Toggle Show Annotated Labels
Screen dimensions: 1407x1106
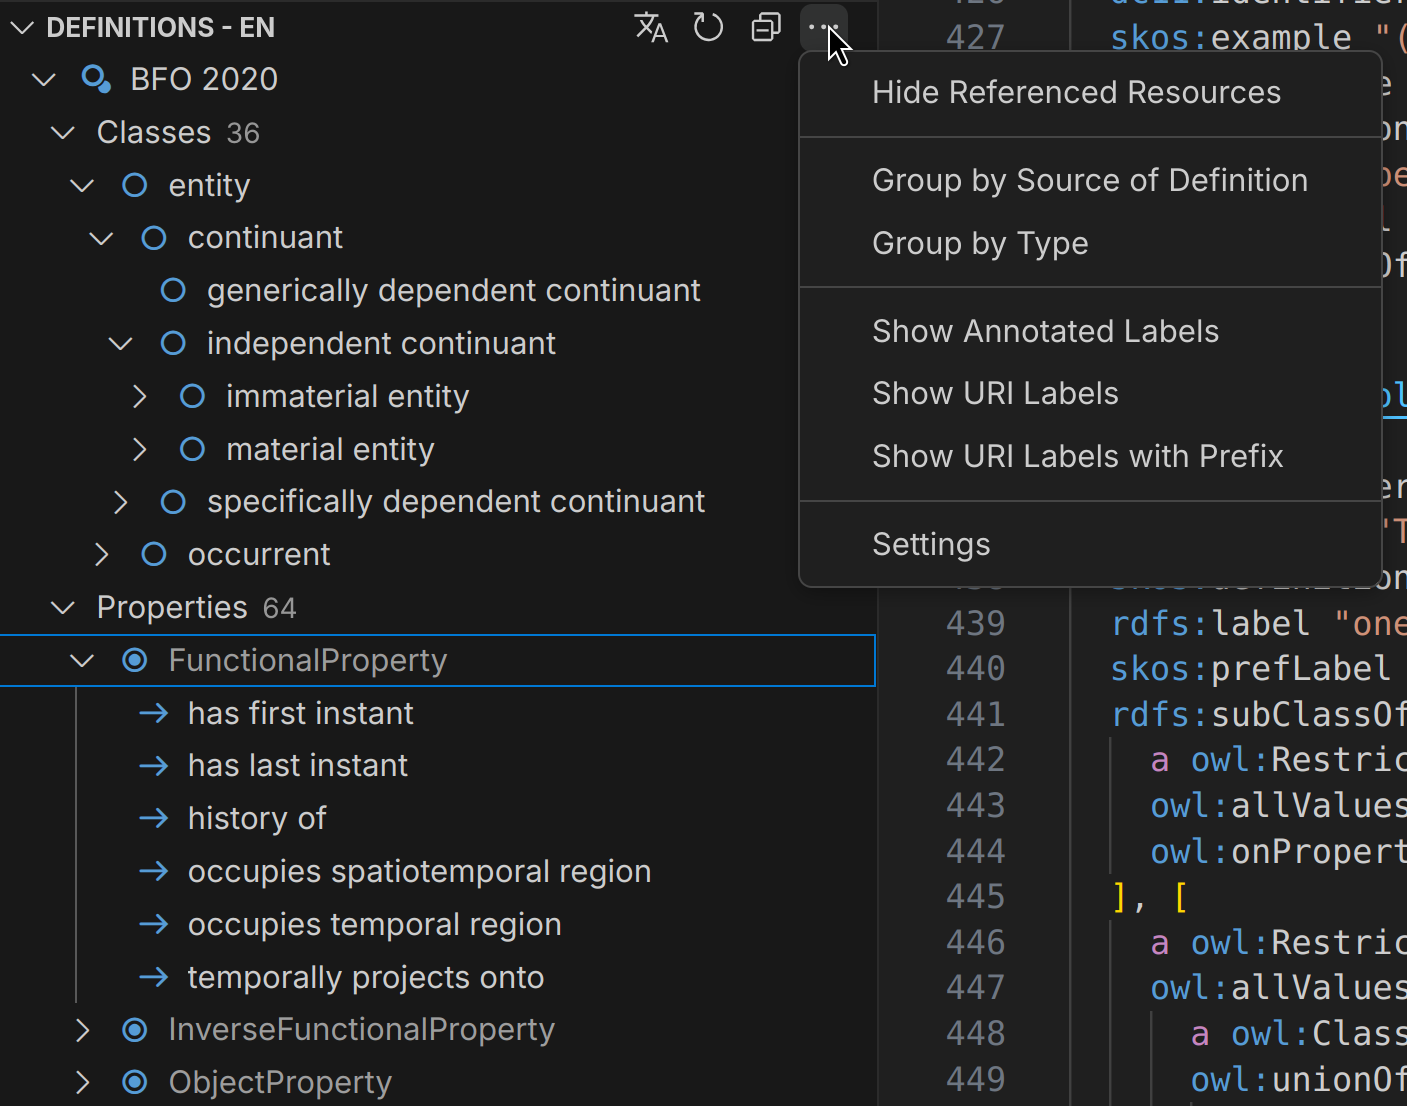tap(1045, 331)
